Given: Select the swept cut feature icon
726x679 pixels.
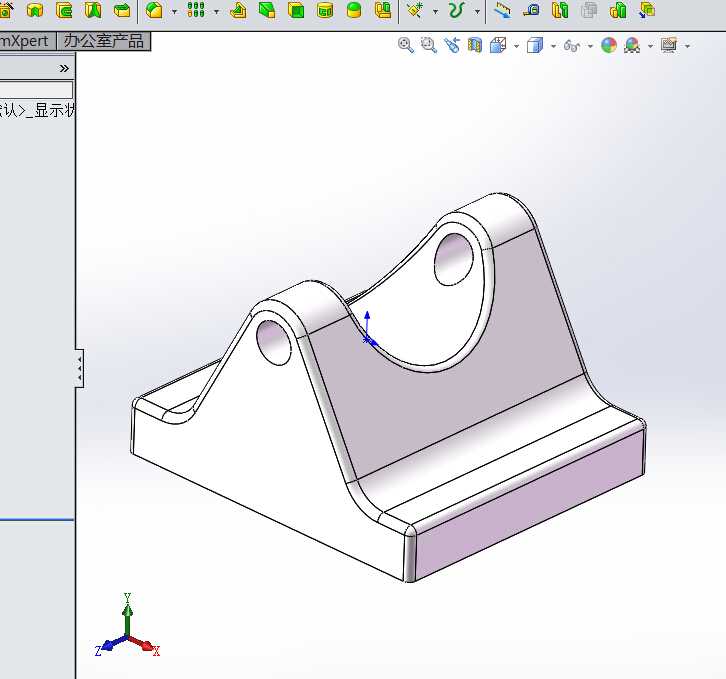Looking at the screenshot, I should pyautogui.click(x=64, y=10).
